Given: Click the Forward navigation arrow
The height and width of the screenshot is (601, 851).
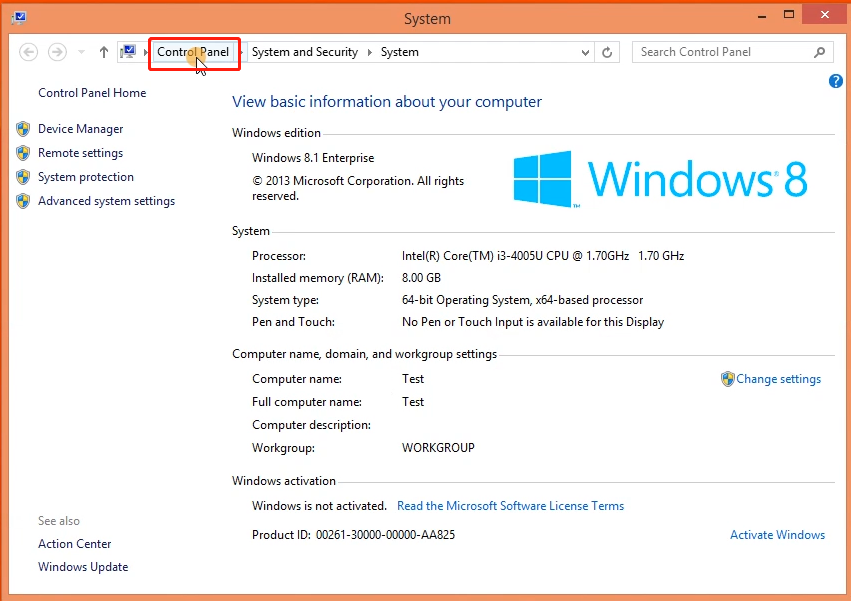Looking at the screenshot, I should coord(57,52).
